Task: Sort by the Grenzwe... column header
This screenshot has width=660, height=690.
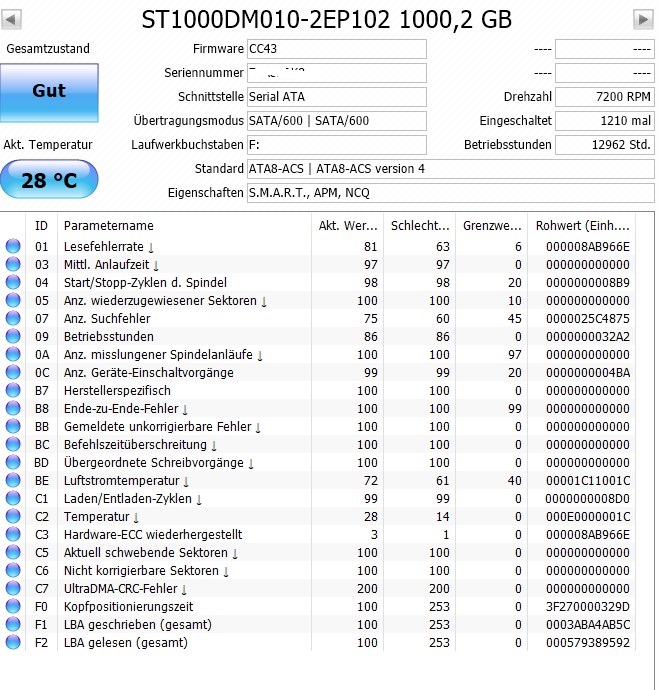Action: click(491, 226)
